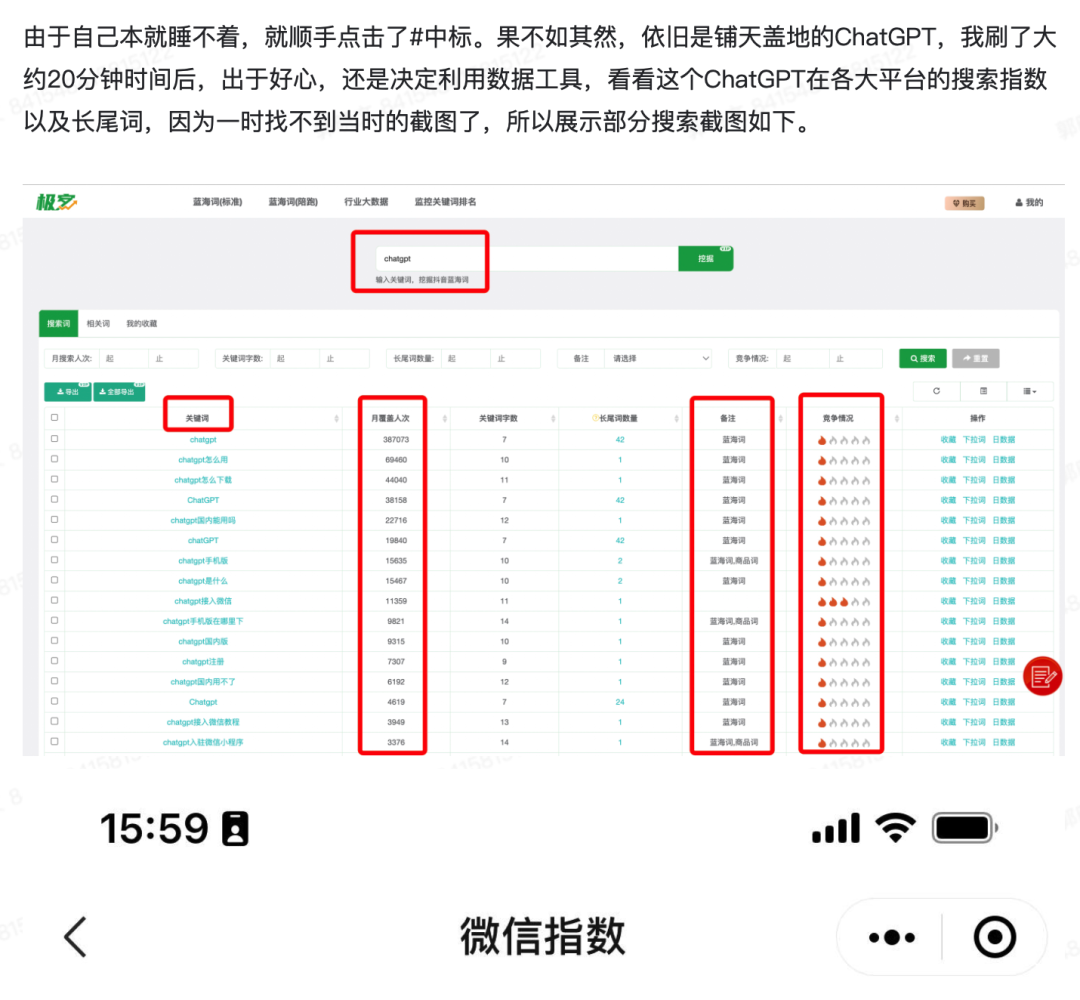
Task: Check the chatgpt注册 row checkbox
Action: (54, 661)
